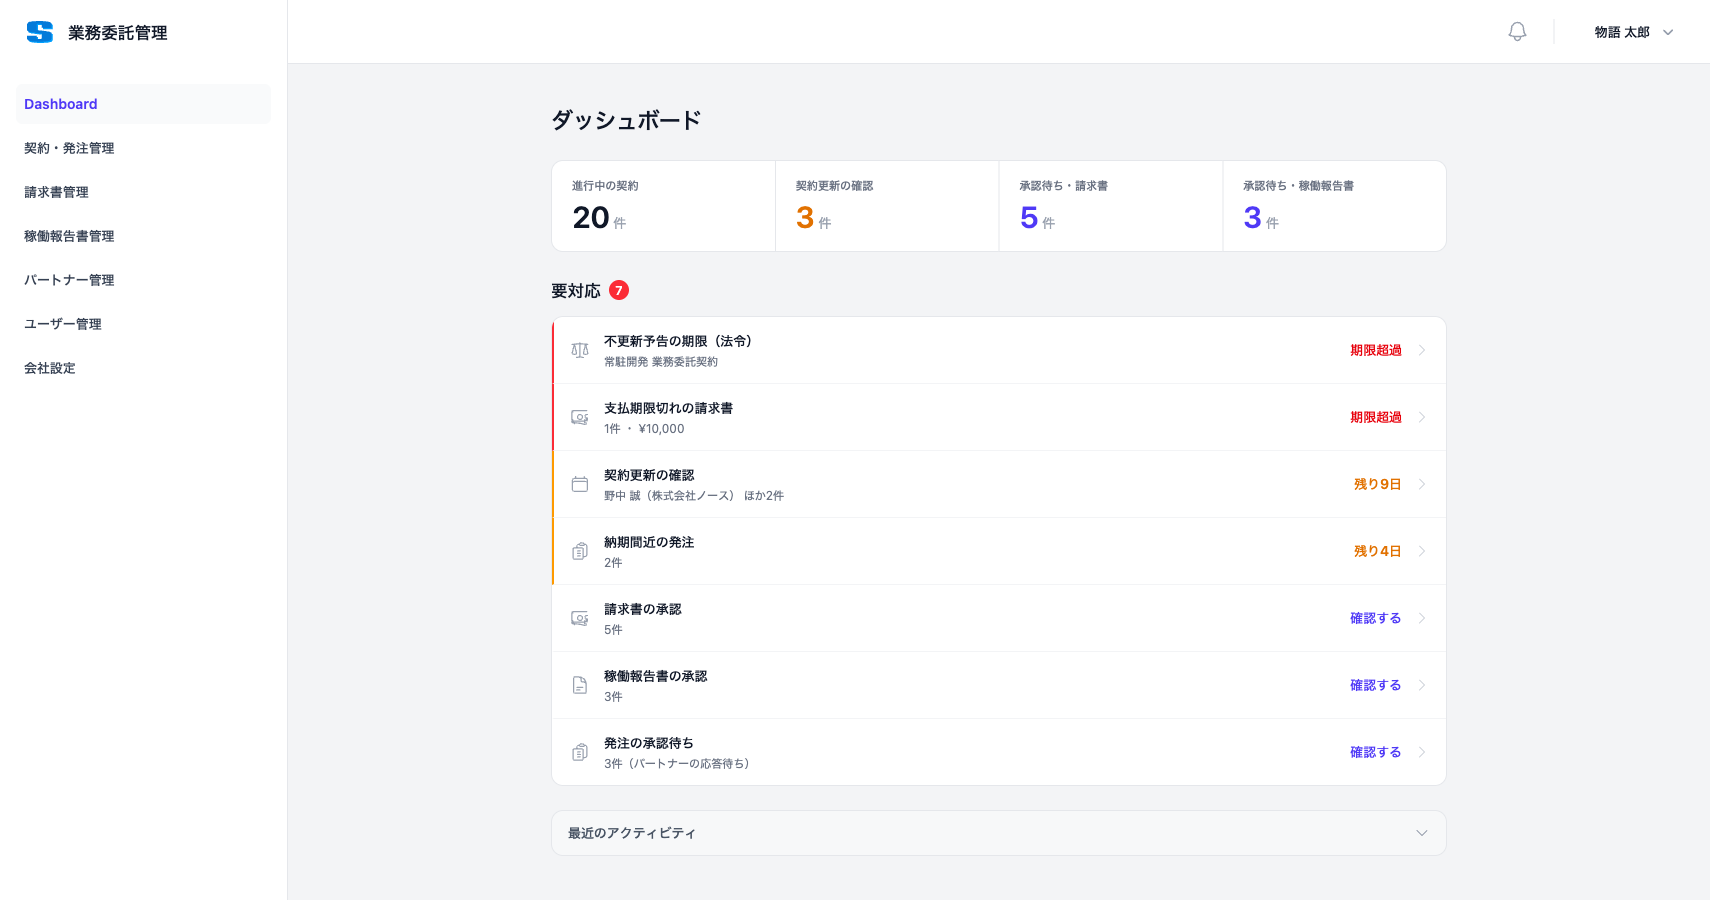The image size is (1710, 900).
Task: Click the chevron on 納期間近の発注 row
Action: point(1422,551)
